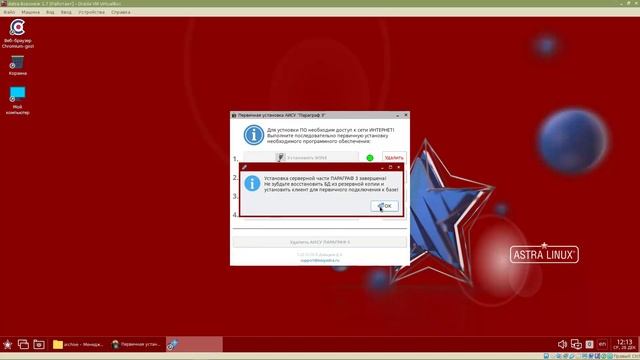Screen dimensions: 640x360
Task: Switch to the archive file manager taskbar item
Action: click(78, 344)
